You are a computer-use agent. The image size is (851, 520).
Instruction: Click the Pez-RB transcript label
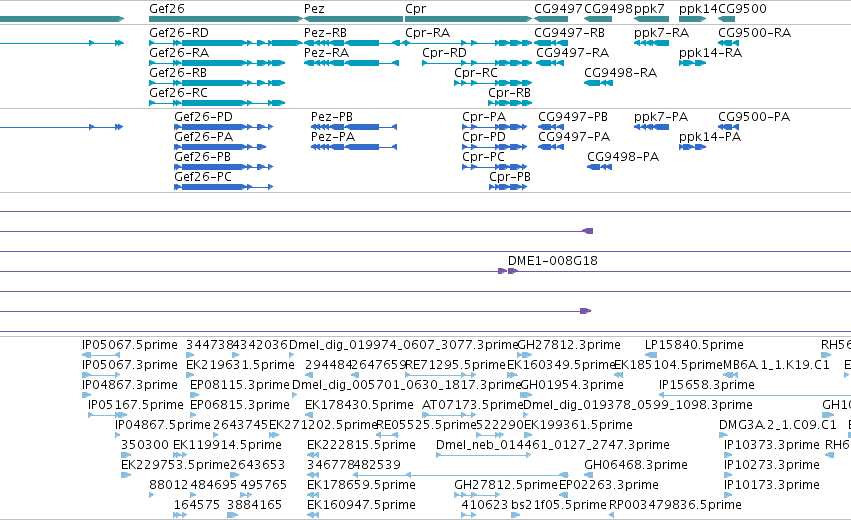325,33
